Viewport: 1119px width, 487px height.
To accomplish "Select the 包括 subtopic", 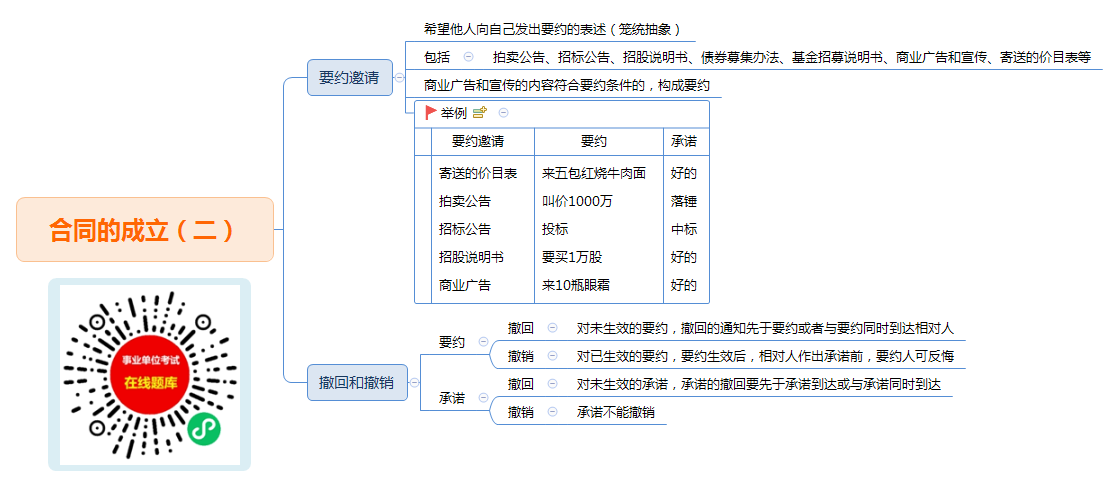I will click(x=437, y=57).
